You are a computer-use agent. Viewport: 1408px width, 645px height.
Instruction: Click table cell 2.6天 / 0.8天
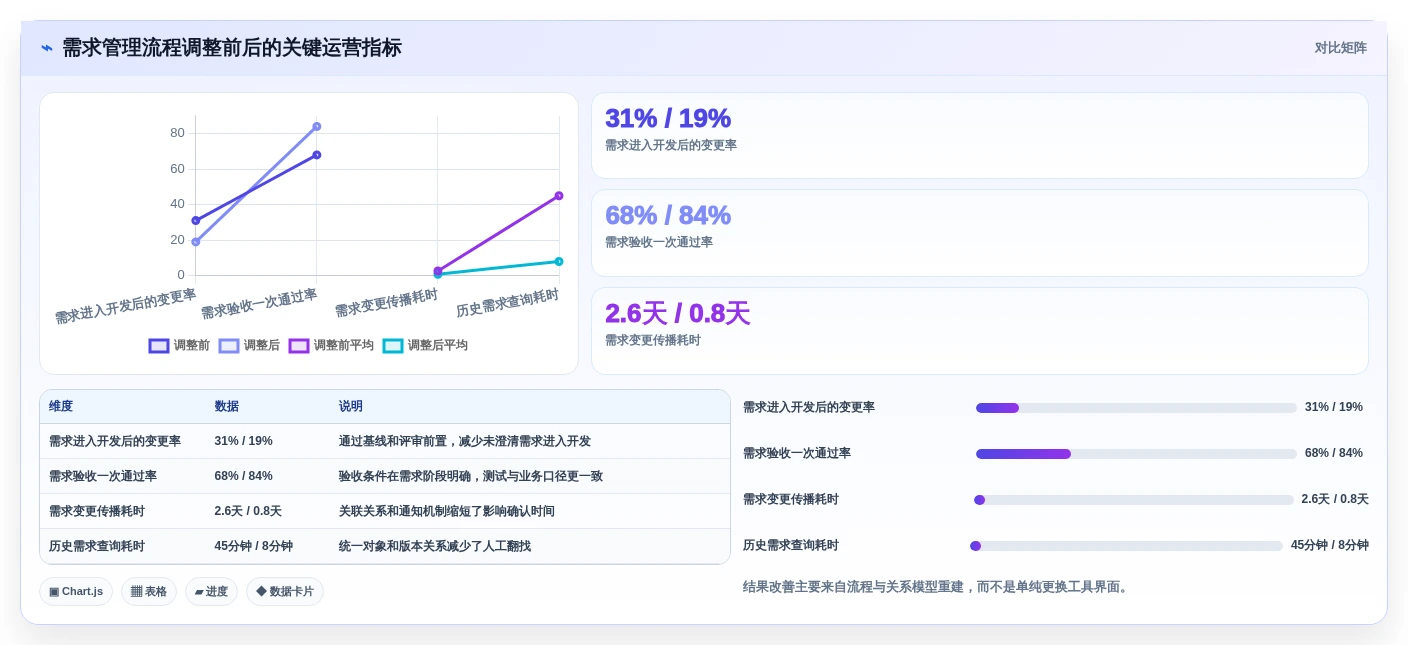click(x=248, y=511)
